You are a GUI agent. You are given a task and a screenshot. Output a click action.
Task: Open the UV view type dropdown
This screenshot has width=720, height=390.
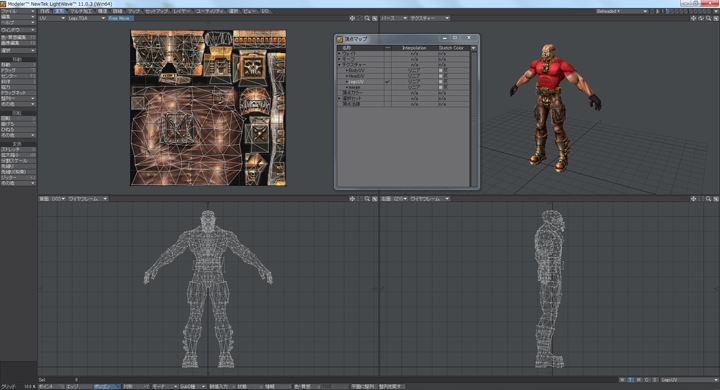[52, 18]
